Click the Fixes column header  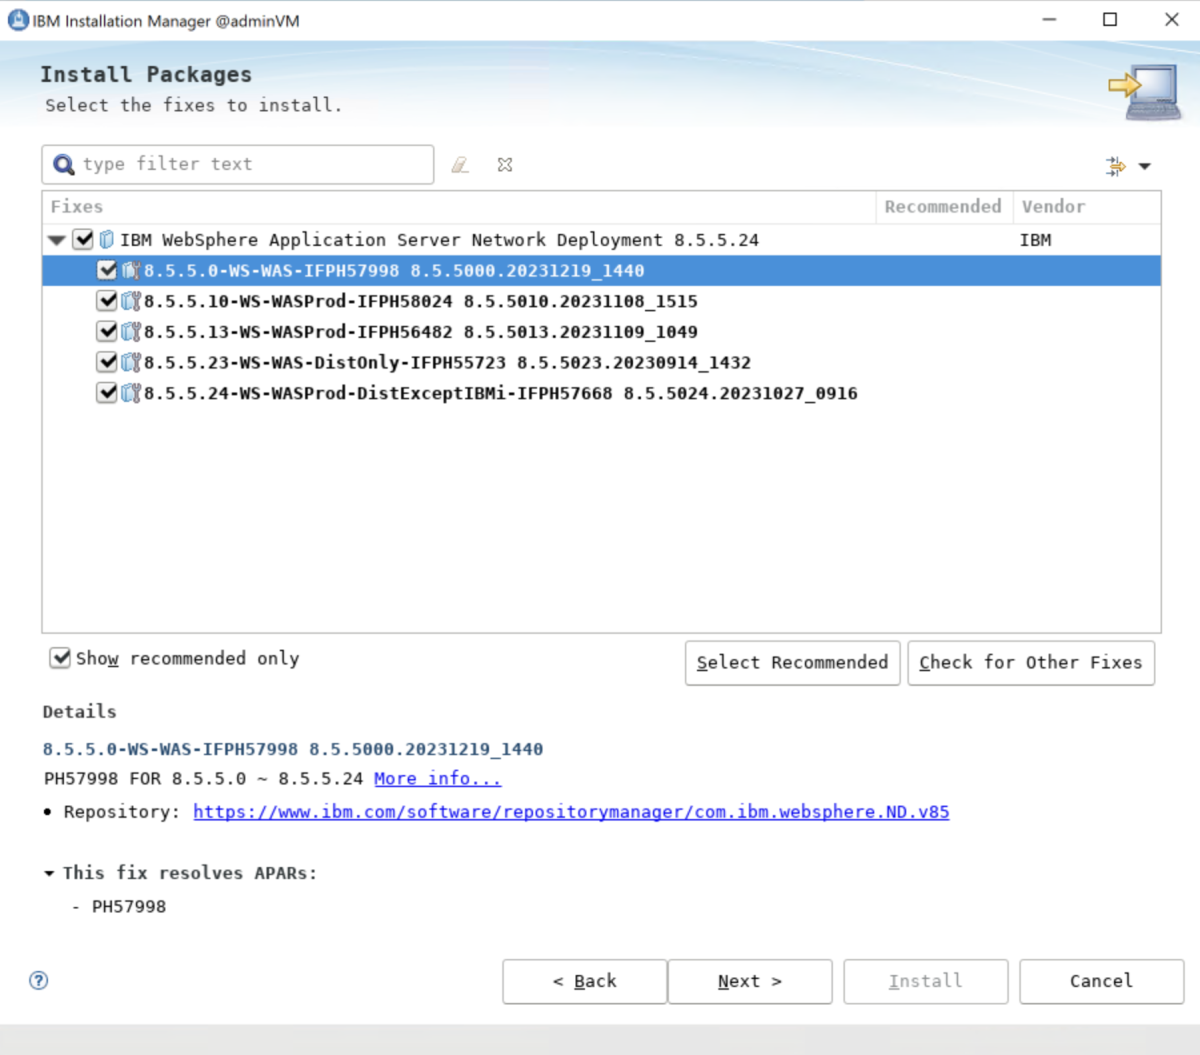pos(75,206)
